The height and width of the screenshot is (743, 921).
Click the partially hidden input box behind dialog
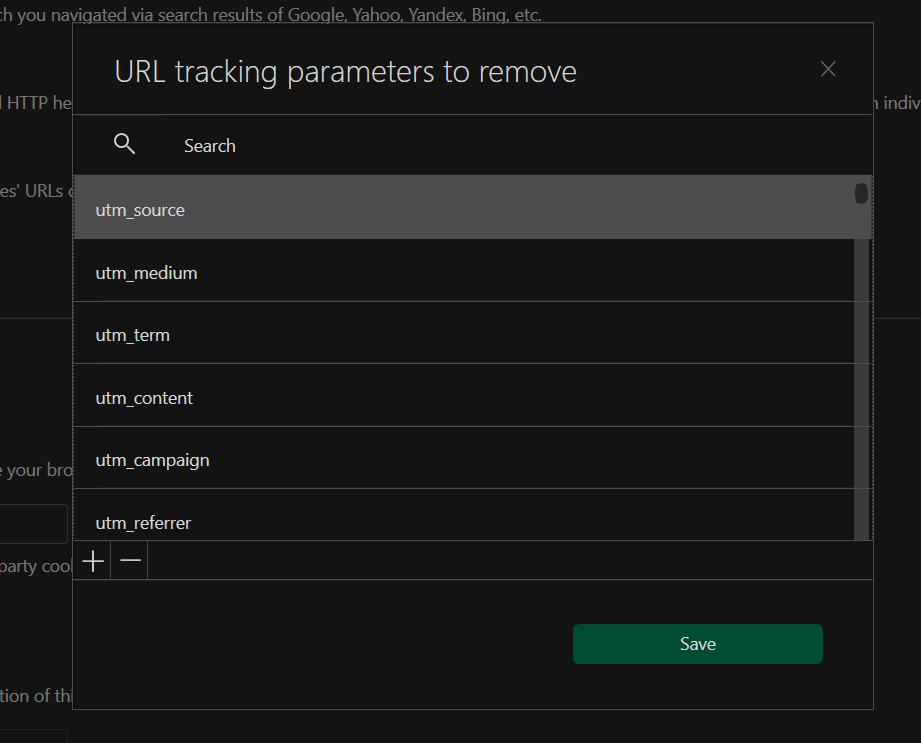34,524
